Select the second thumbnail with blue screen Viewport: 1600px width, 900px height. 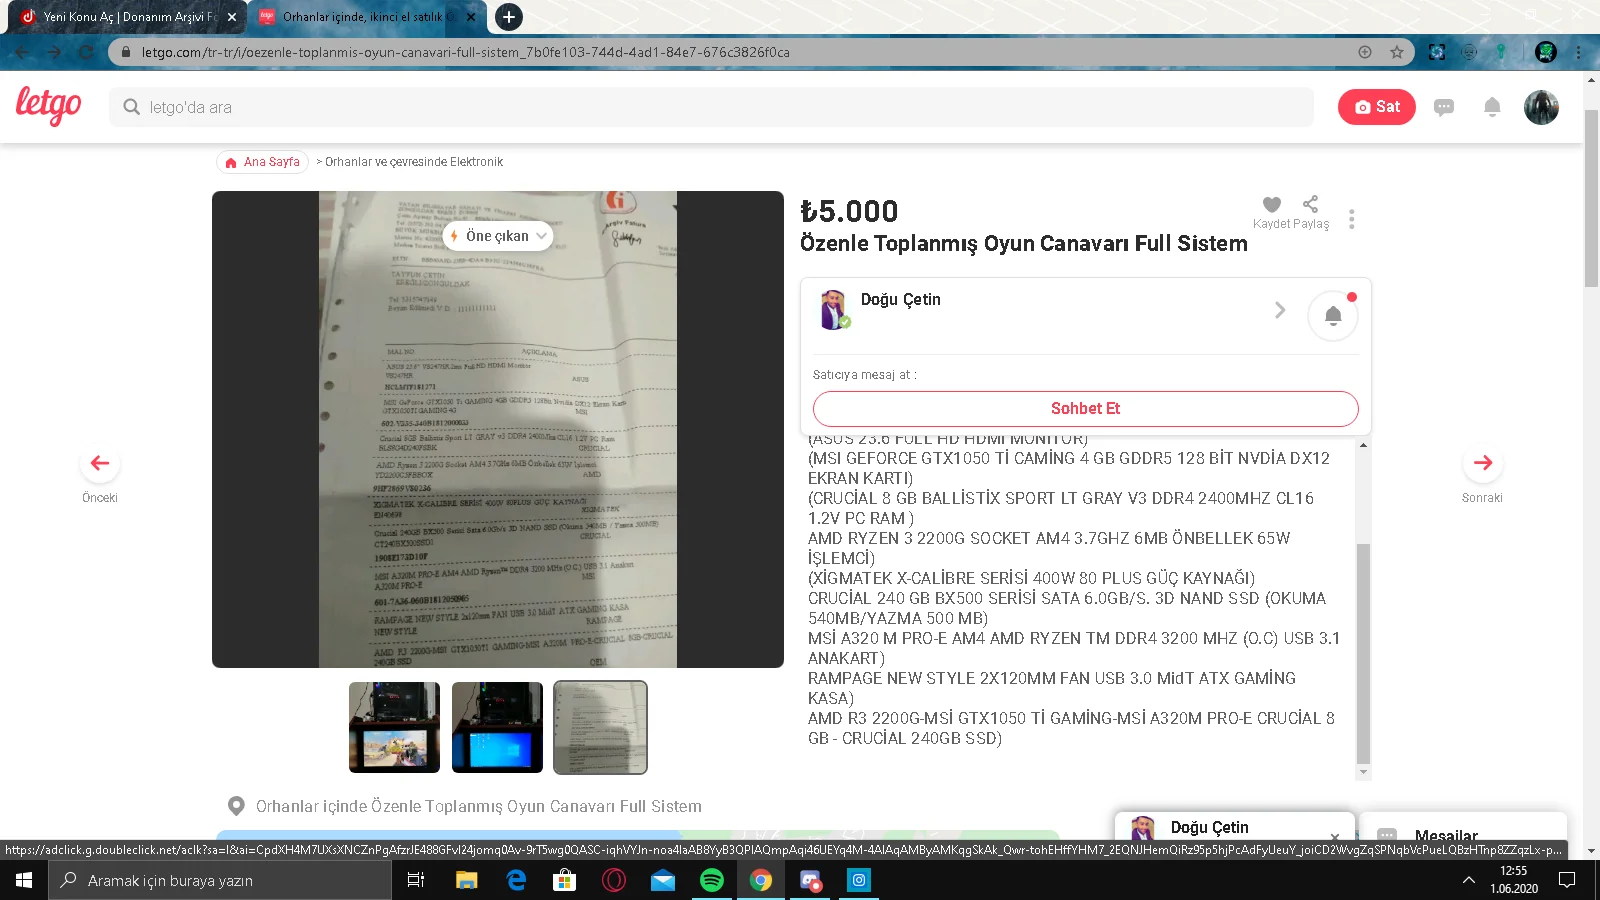[x=497, y=727]
